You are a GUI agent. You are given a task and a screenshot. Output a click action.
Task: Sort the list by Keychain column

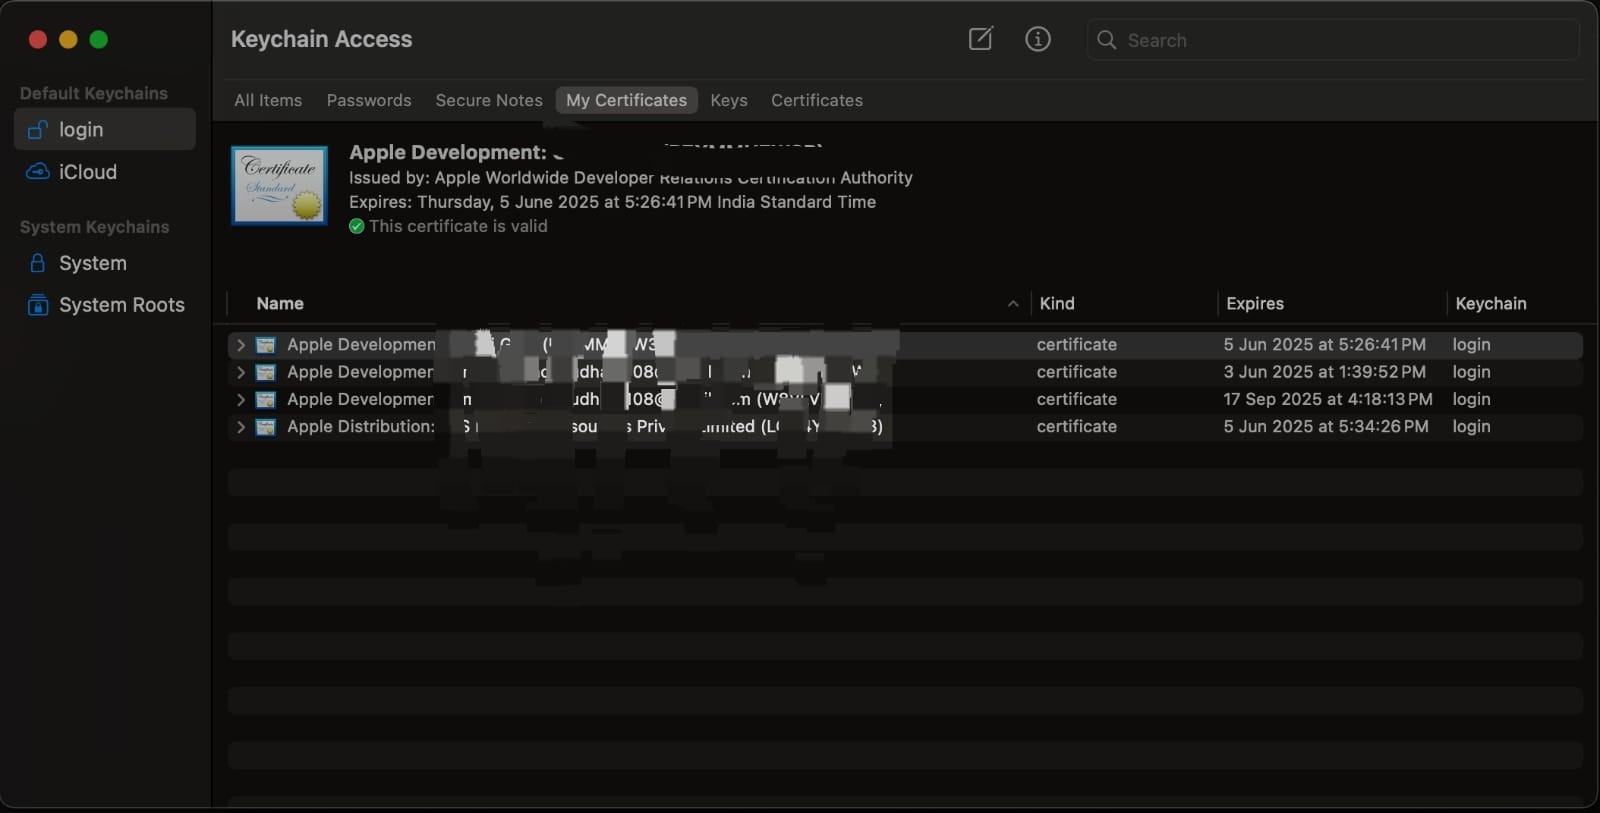point(1491,303)
